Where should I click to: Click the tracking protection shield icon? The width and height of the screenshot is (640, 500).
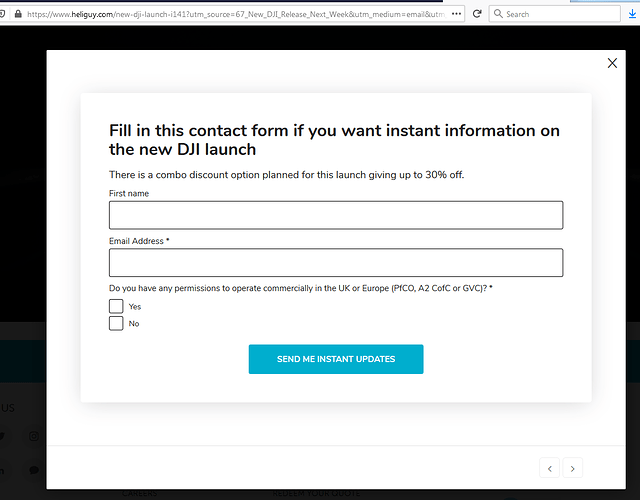point(2,14)
